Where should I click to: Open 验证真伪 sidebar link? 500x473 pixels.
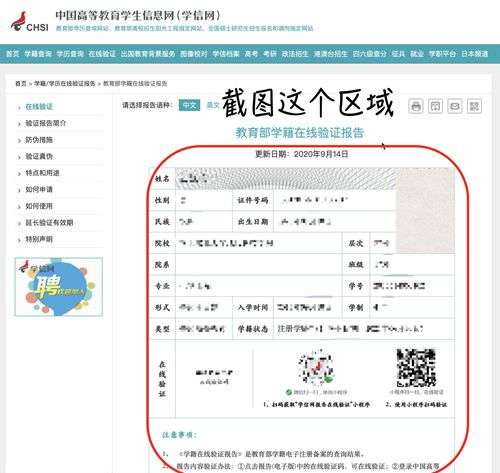click(x=39, y=156)
